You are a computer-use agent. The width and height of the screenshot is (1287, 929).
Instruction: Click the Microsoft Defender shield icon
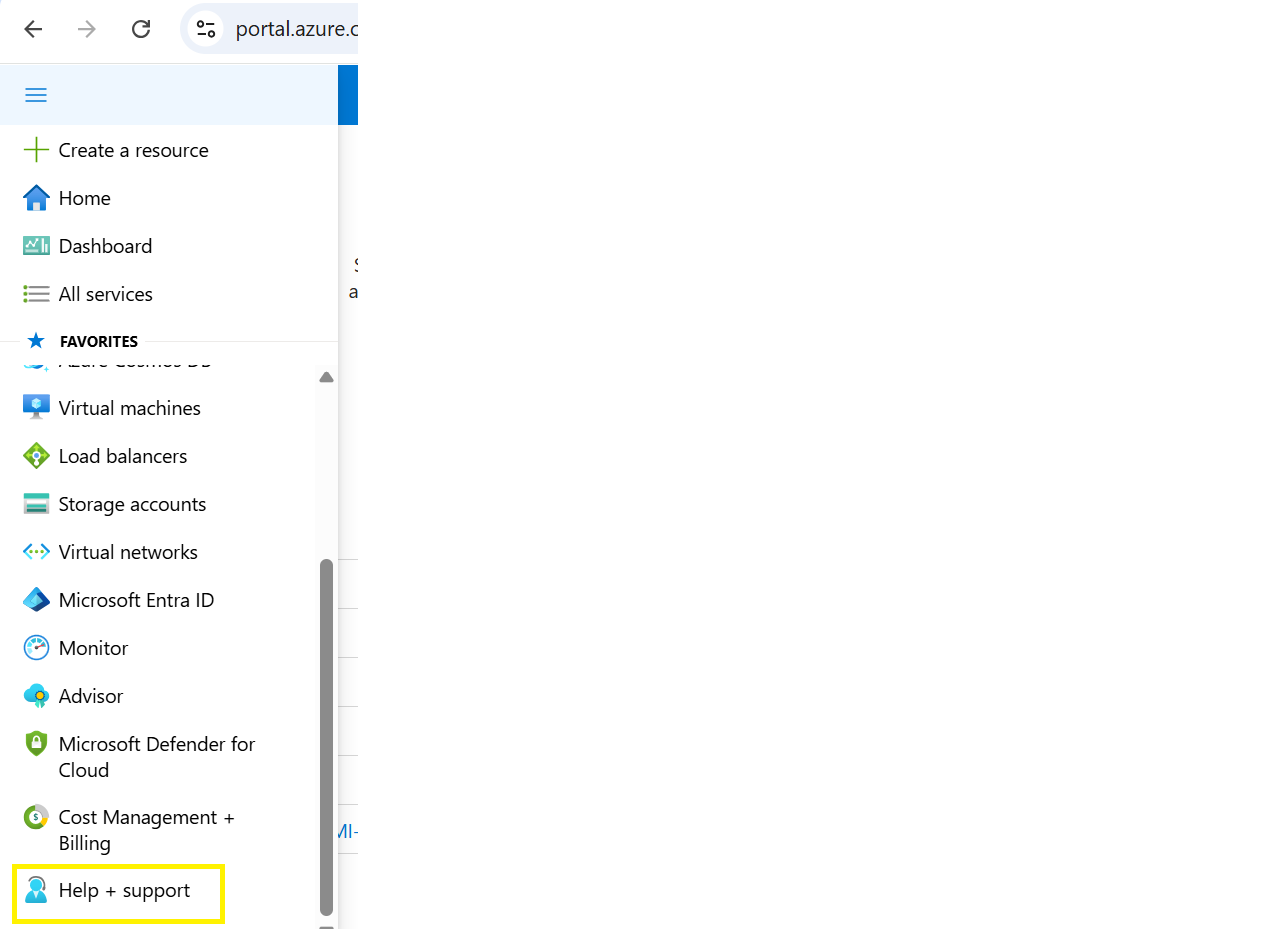36,744
